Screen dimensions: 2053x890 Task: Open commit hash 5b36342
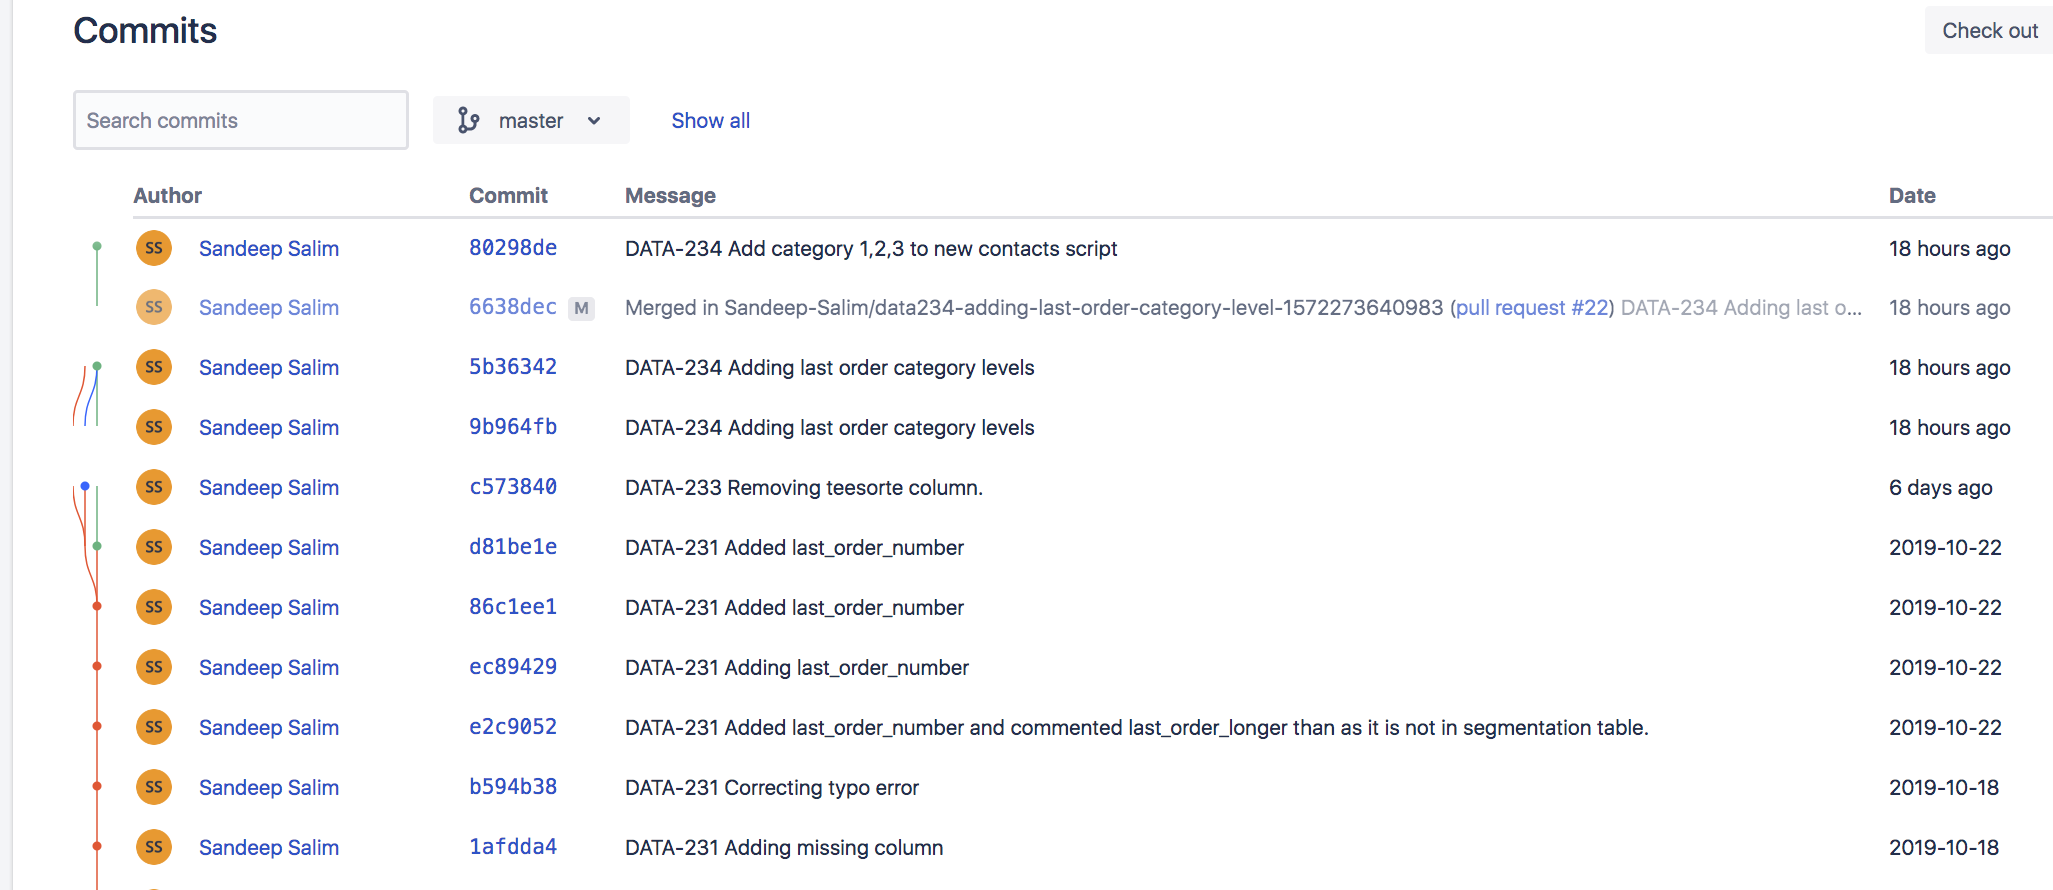(512, 367)
